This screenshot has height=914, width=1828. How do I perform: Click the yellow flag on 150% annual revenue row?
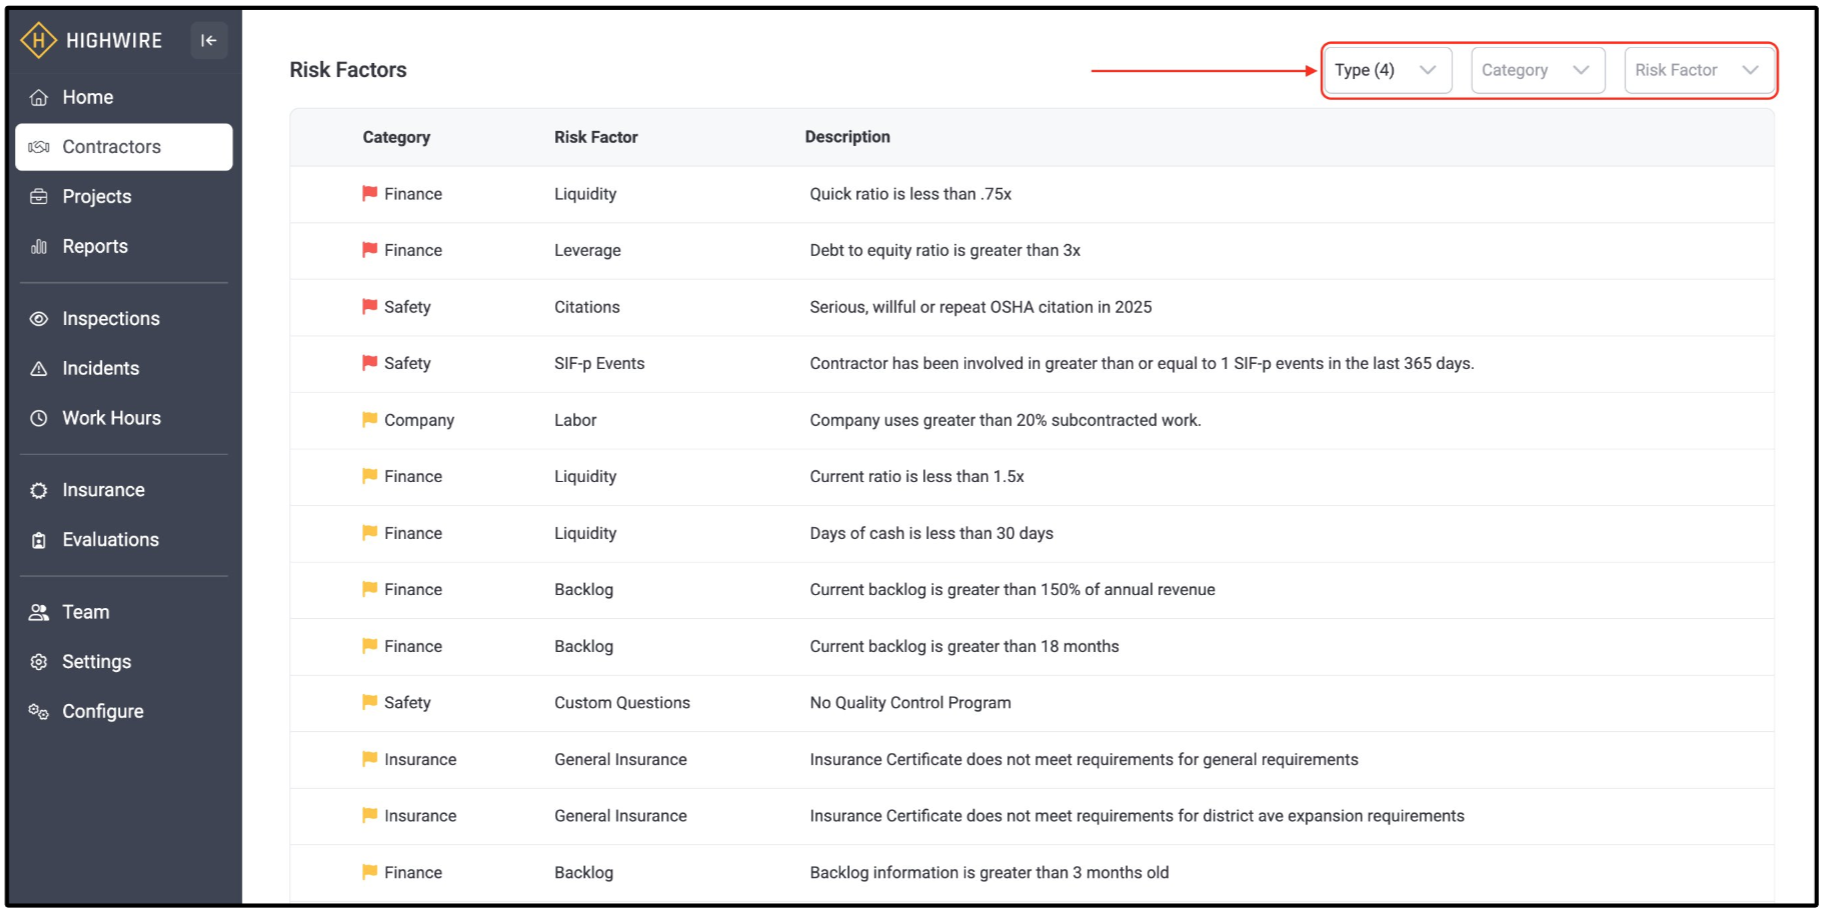pyautogui.click(x=370, y=589)
